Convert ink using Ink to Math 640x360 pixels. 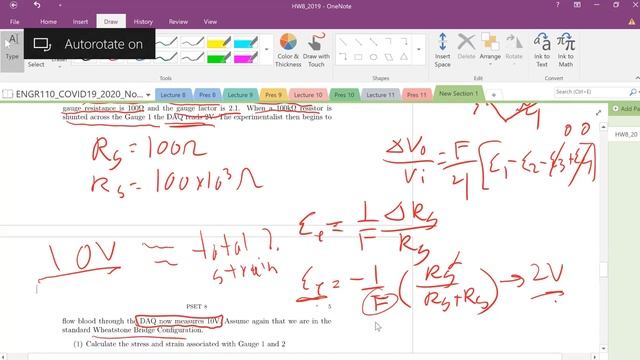point(566,50)
